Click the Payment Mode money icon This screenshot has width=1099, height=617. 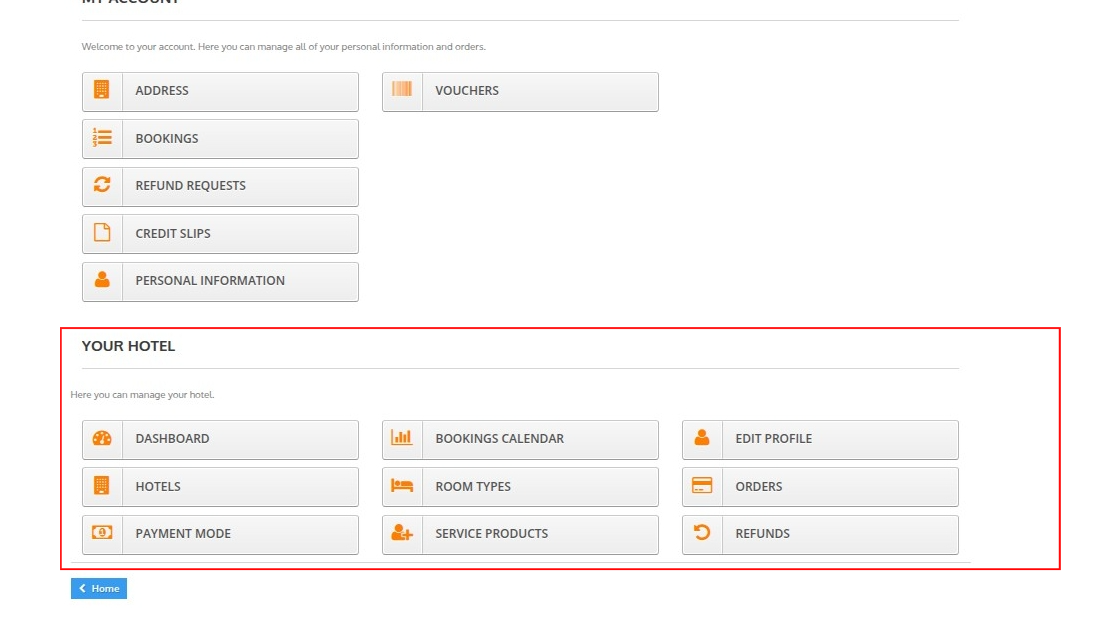[x=102, y=533]
